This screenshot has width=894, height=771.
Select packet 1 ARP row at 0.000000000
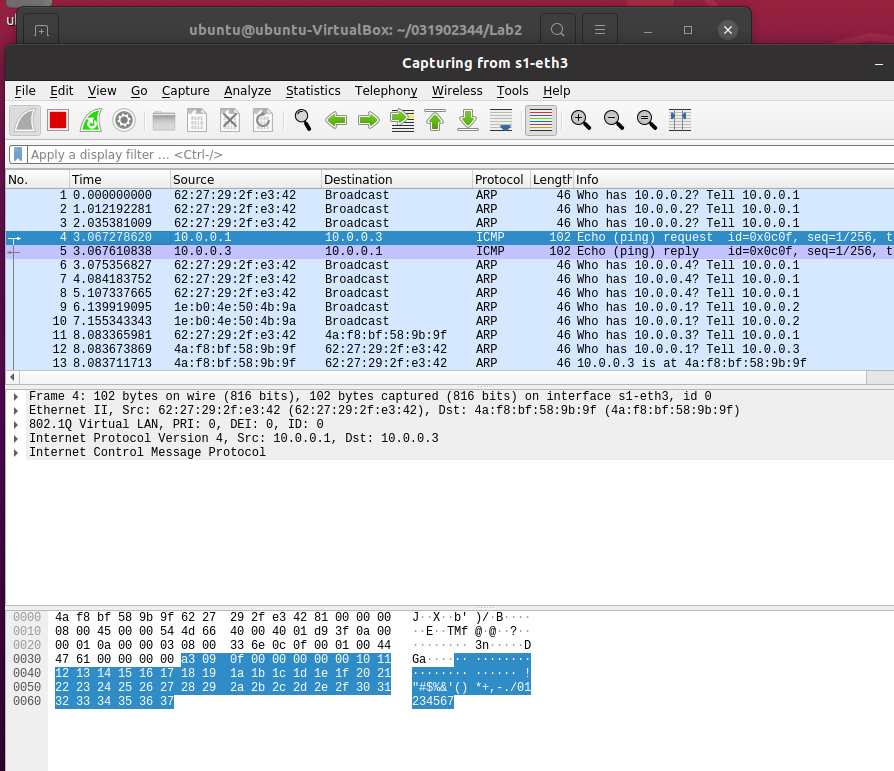tap(450, 196)
